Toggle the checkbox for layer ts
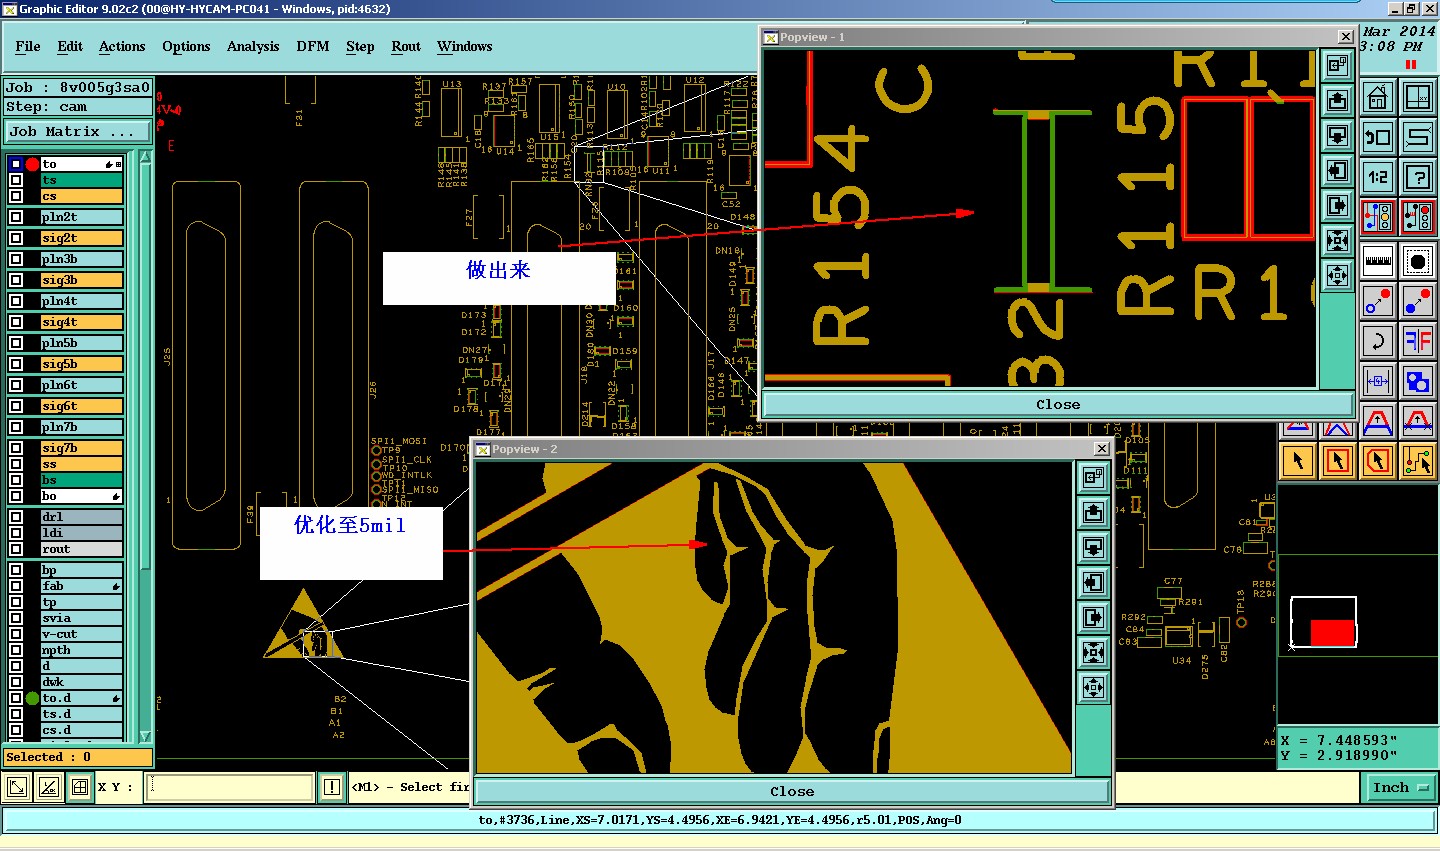Image resolution: width=1440 pixels, height=851 pixels. tap(16, 181)
